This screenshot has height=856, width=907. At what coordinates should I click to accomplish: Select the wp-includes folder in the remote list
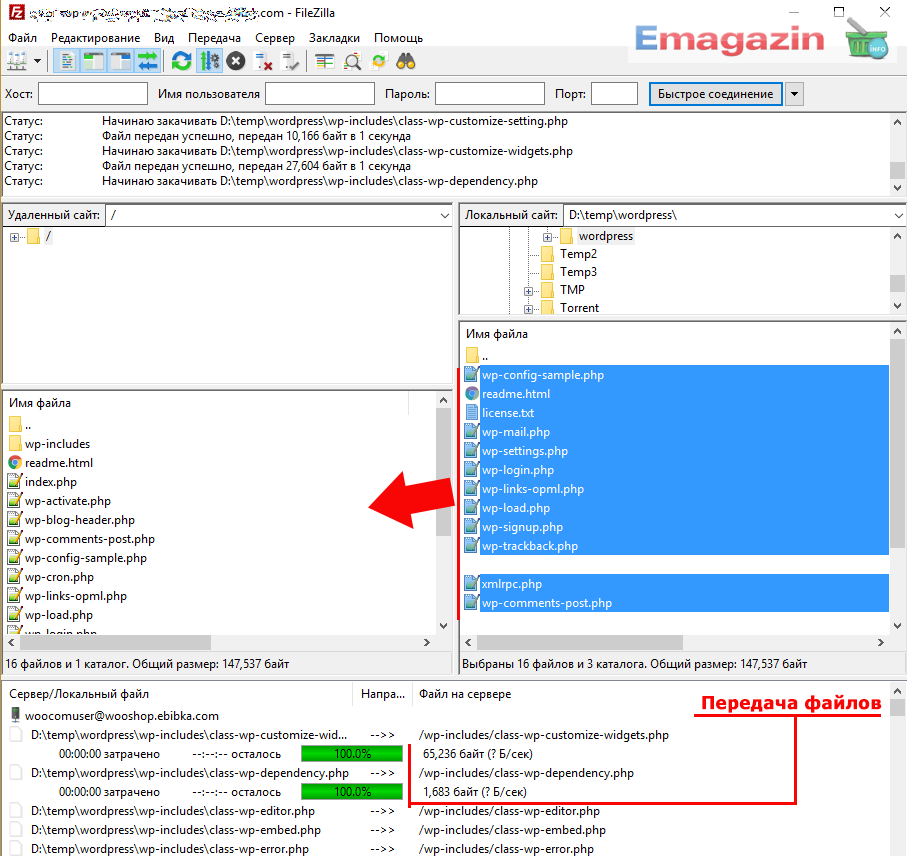tap(57, 444)
